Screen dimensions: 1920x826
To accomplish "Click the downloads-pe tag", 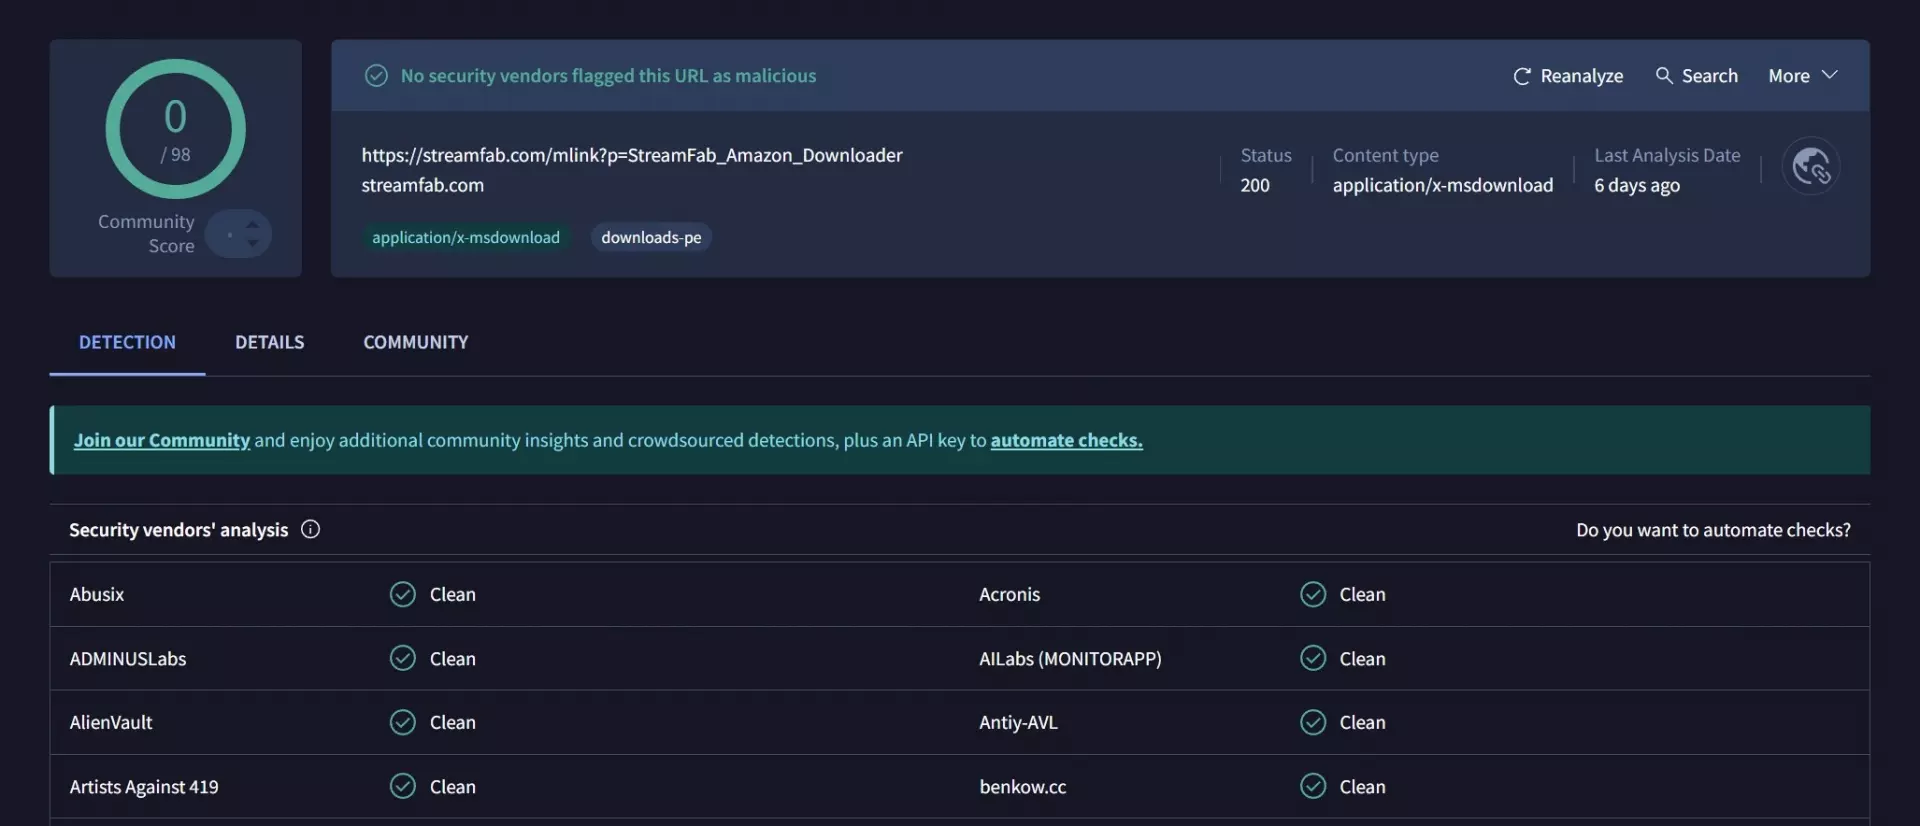I will [651, 237].
